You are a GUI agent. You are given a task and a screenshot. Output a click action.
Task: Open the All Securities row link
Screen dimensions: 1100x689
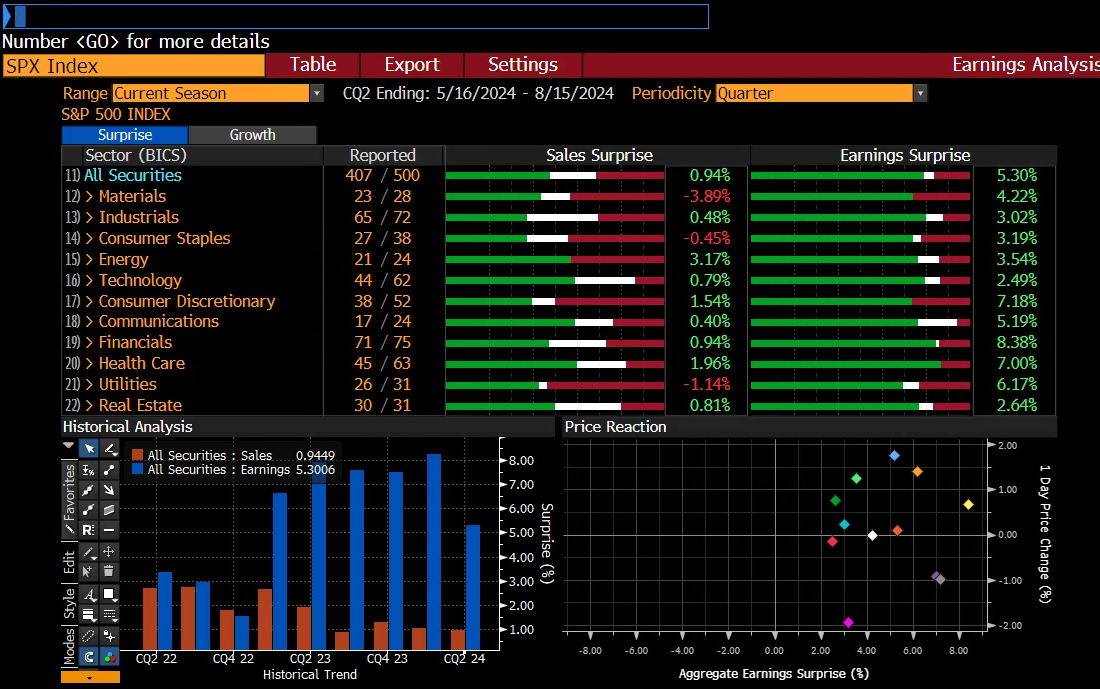[133, 175]
